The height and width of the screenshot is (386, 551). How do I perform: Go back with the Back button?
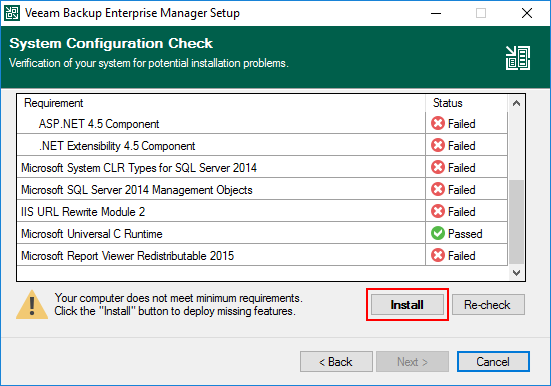click(336, 361)
